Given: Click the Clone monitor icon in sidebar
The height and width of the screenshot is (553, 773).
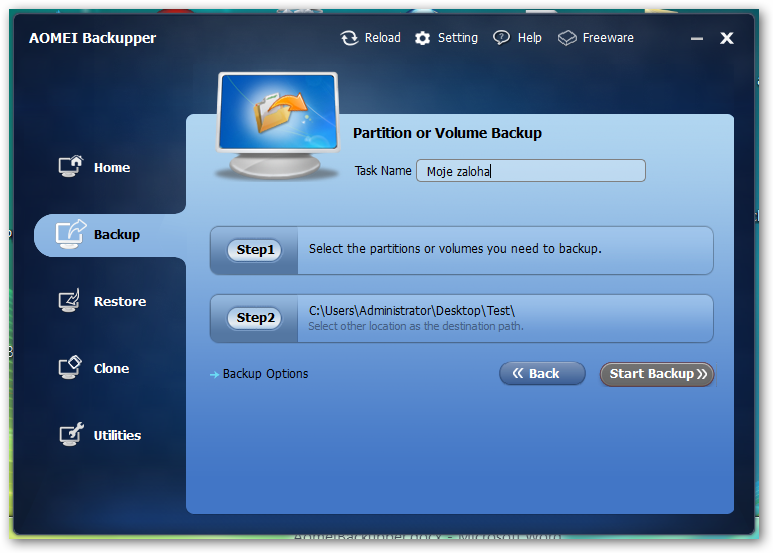Looking at the screenshot, I should point(70,368).
